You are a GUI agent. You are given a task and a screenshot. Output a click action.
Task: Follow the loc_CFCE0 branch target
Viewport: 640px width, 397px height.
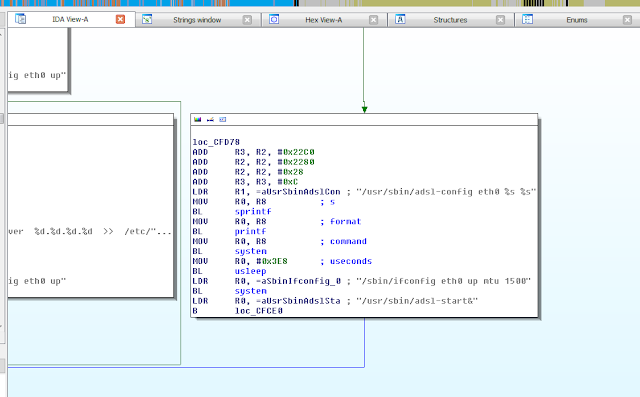point(258,311)
